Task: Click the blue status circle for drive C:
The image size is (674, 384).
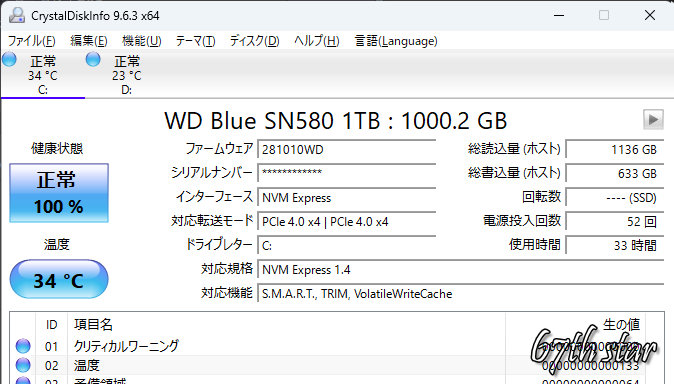Action: click(9, 59)
